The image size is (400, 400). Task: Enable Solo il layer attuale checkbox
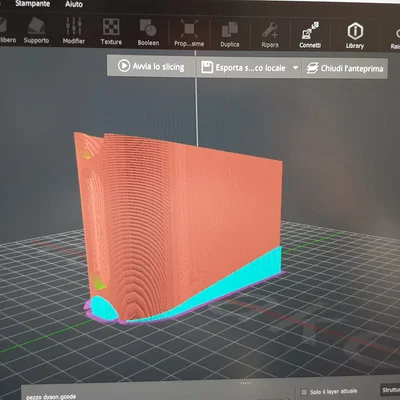click(304, 392)
